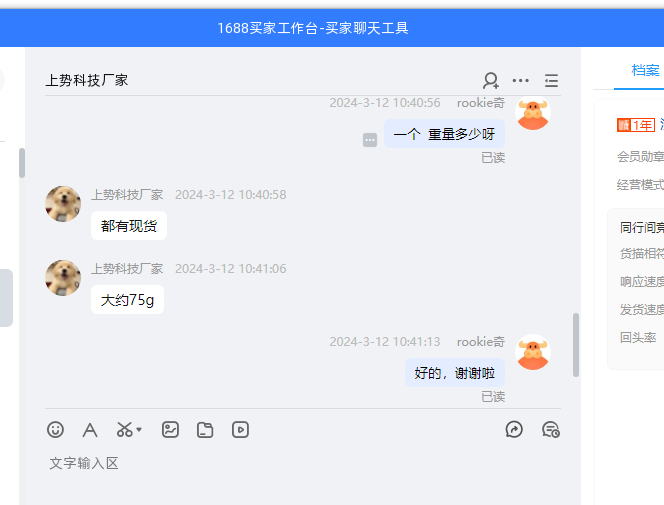Click the message bubble 大约75g
664x505 pixels.
pos(127,300)
